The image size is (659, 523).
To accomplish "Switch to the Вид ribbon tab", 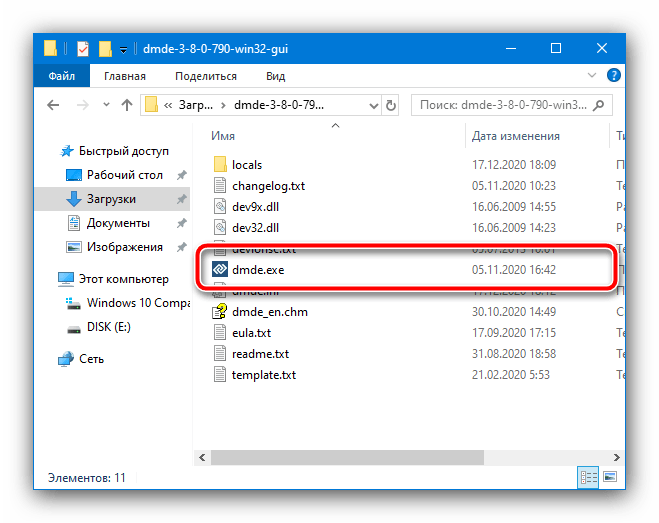I will coord(276,76).
